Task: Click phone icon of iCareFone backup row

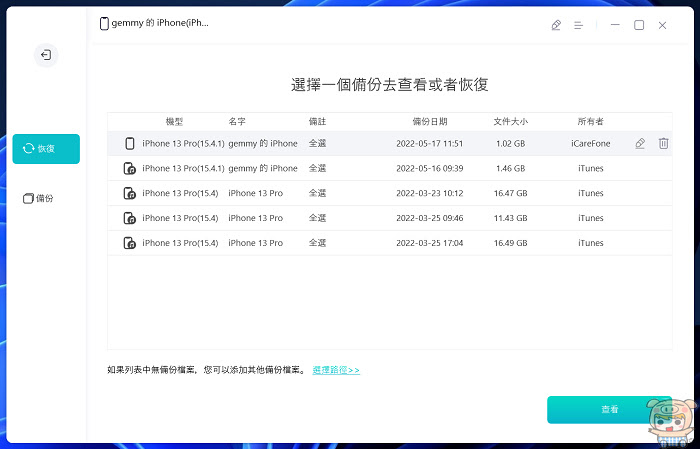Action: 130,143
